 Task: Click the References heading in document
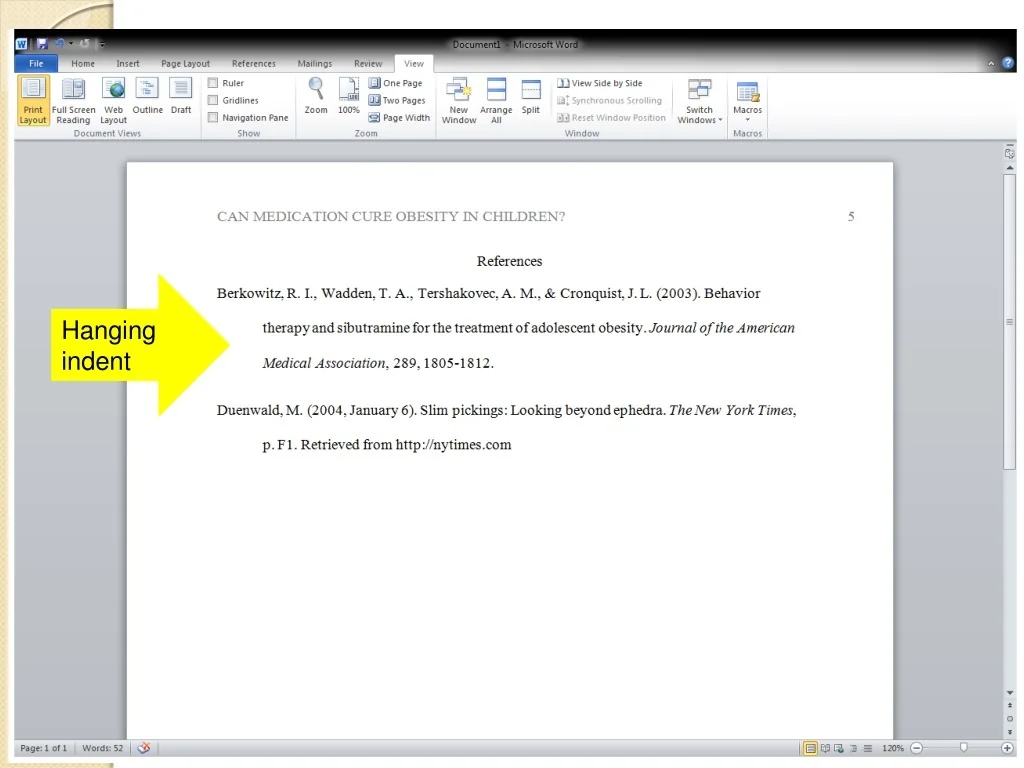pyautogui.click(x=509, y=261)
